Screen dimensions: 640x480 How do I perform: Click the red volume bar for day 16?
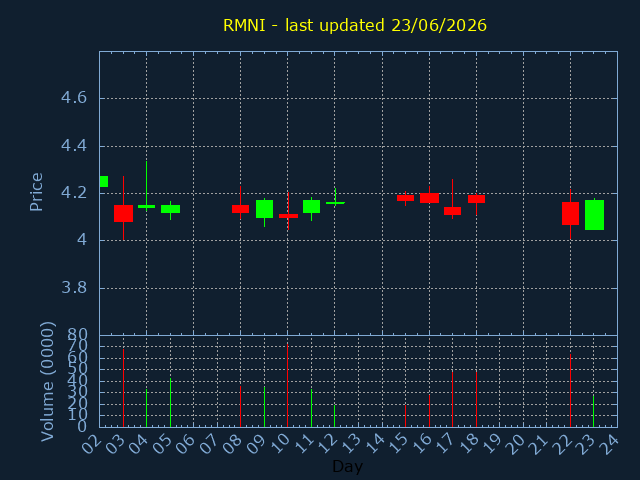[x=429, y=411]
